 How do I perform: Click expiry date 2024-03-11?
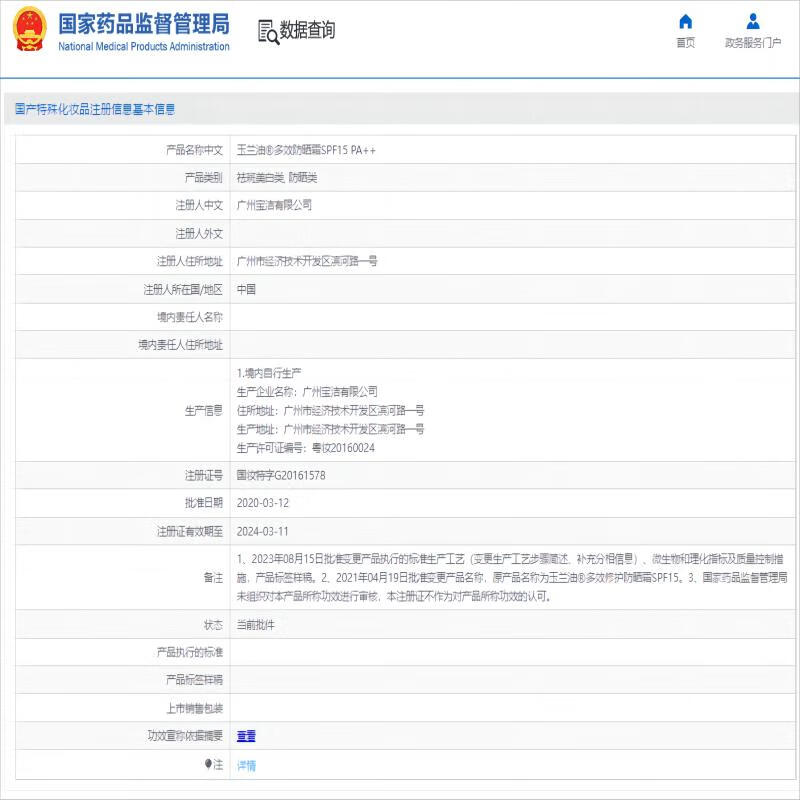pos(263,532)
